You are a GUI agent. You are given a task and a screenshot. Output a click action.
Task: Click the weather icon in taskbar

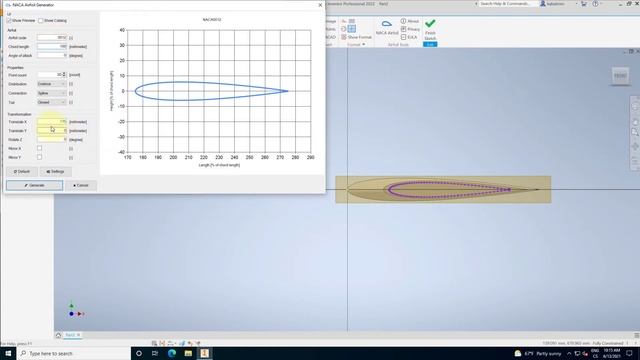coord(518,353)
